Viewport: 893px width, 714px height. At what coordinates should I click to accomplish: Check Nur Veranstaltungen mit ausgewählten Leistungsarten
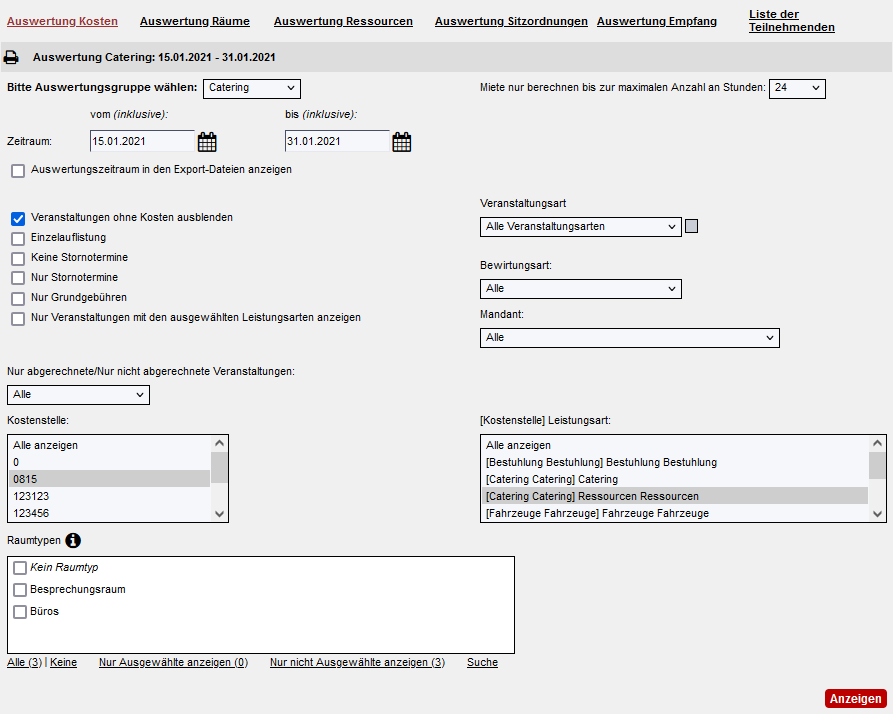(18, 318)
